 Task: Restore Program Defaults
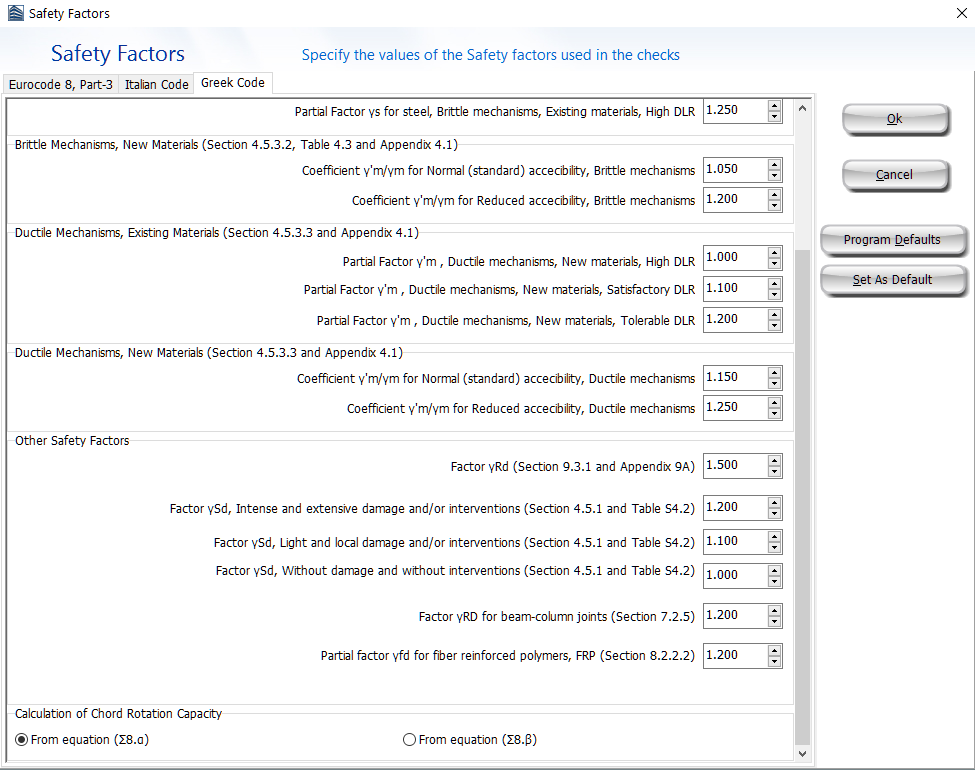point(892,240)
